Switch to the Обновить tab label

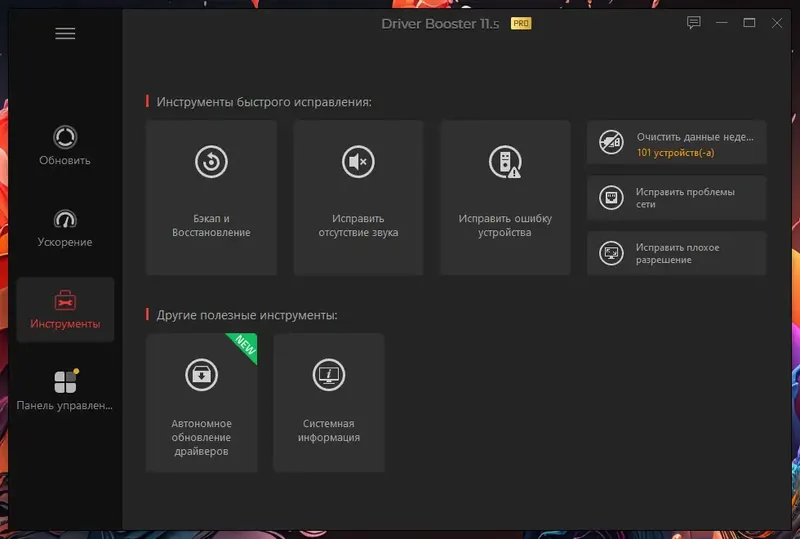pos(65,160)
